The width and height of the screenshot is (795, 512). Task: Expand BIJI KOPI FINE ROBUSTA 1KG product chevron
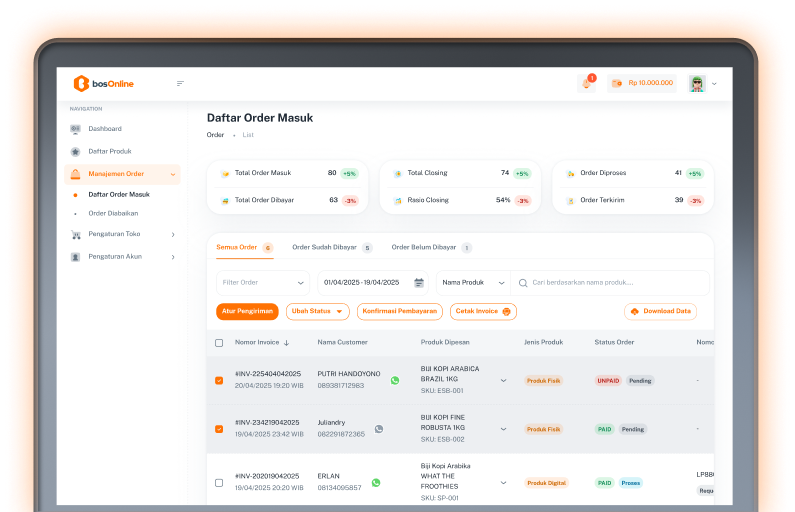(503, 429)
